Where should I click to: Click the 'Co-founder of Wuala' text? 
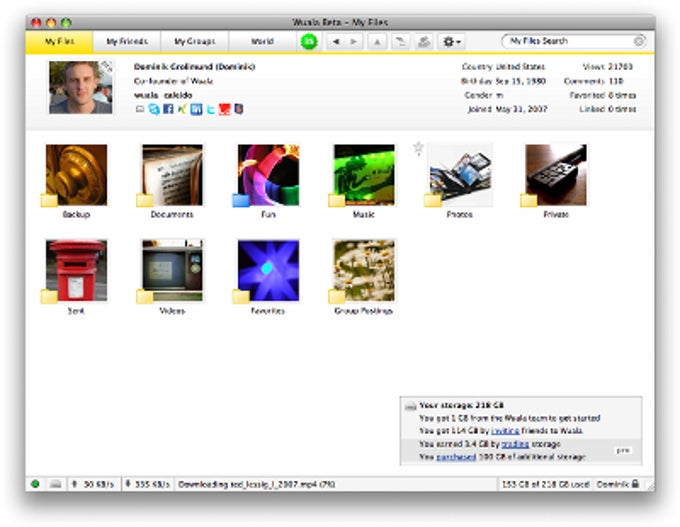pos(173,81)
